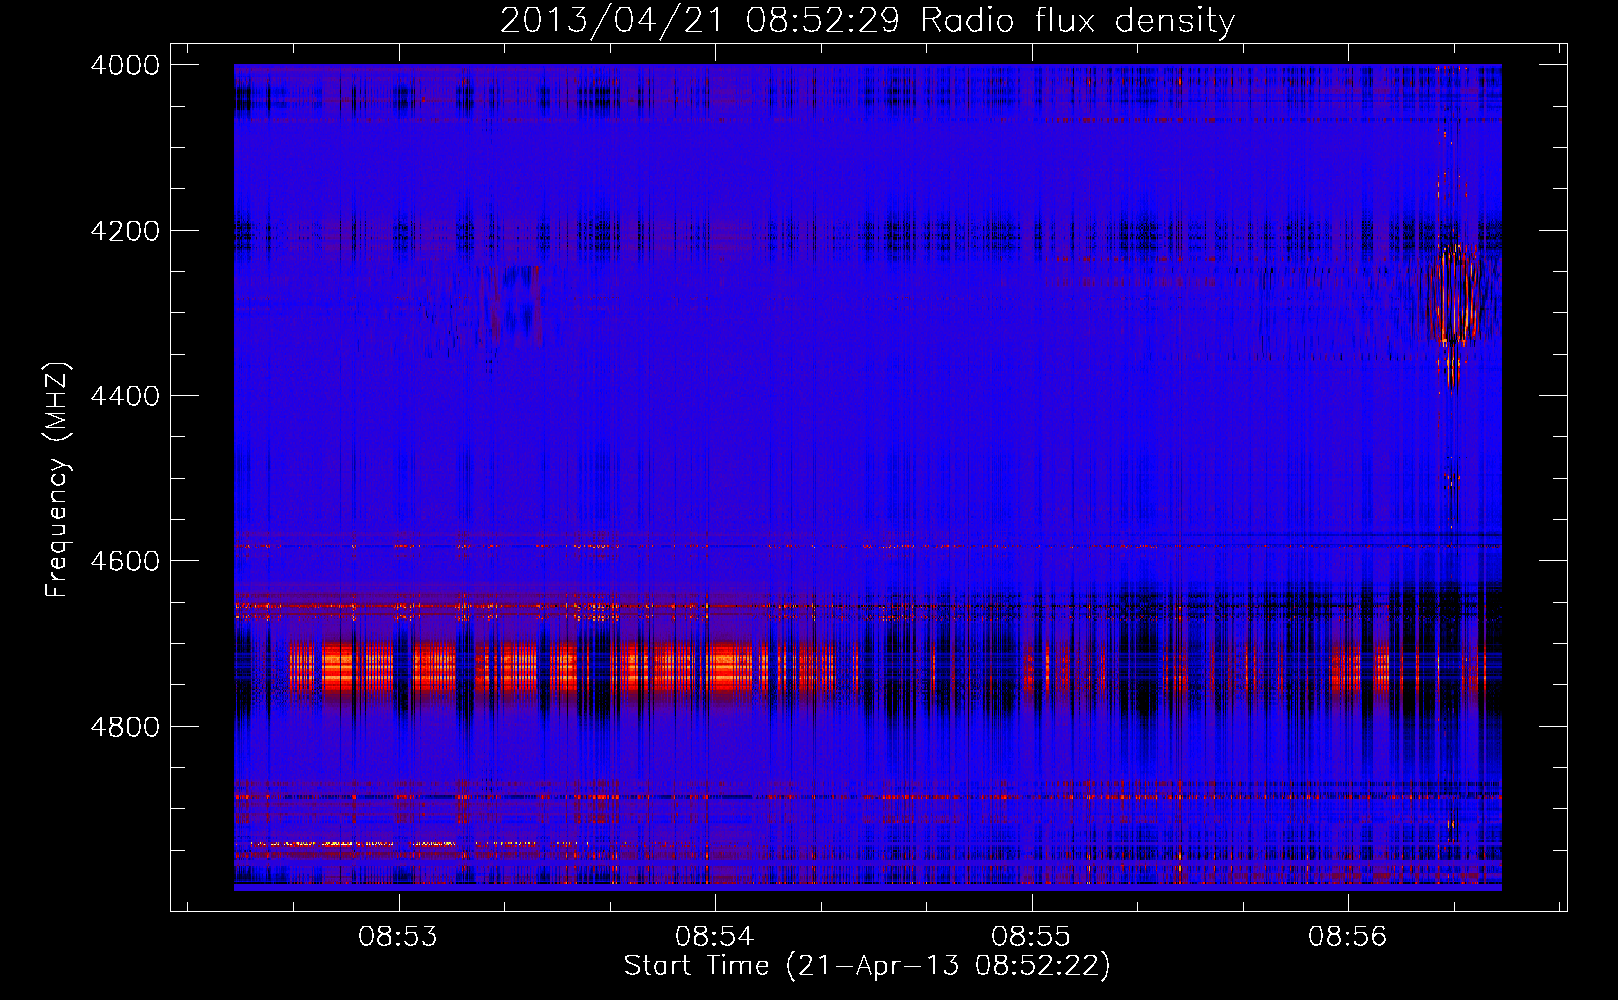Select the 4400 frequency axis label
Viewport: 1618px width, 1000px height.
[x=125, y=396]
